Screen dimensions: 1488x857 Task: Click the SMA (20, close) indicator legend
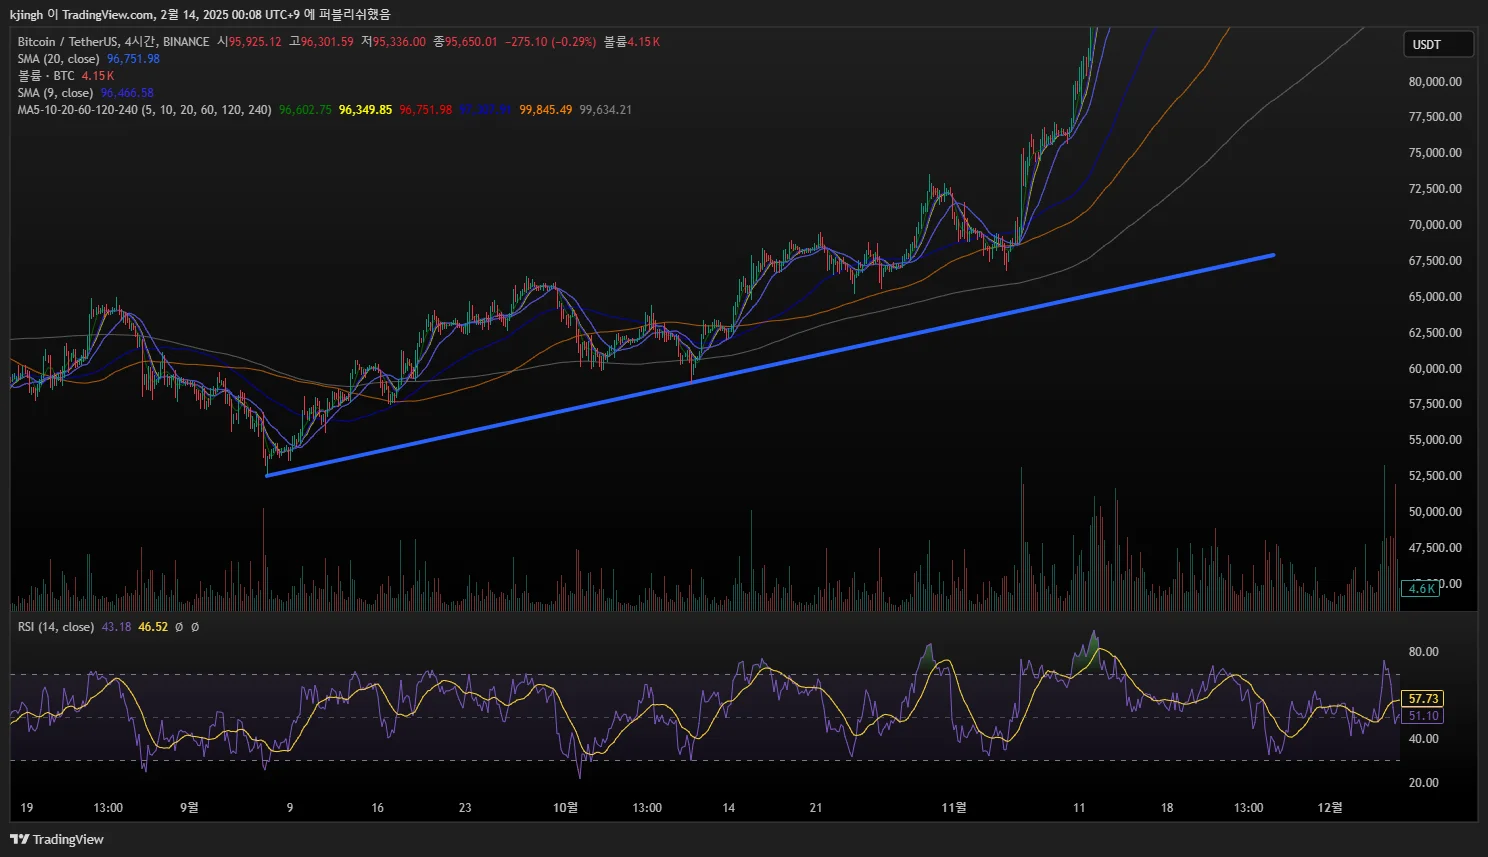click(58, 59)
